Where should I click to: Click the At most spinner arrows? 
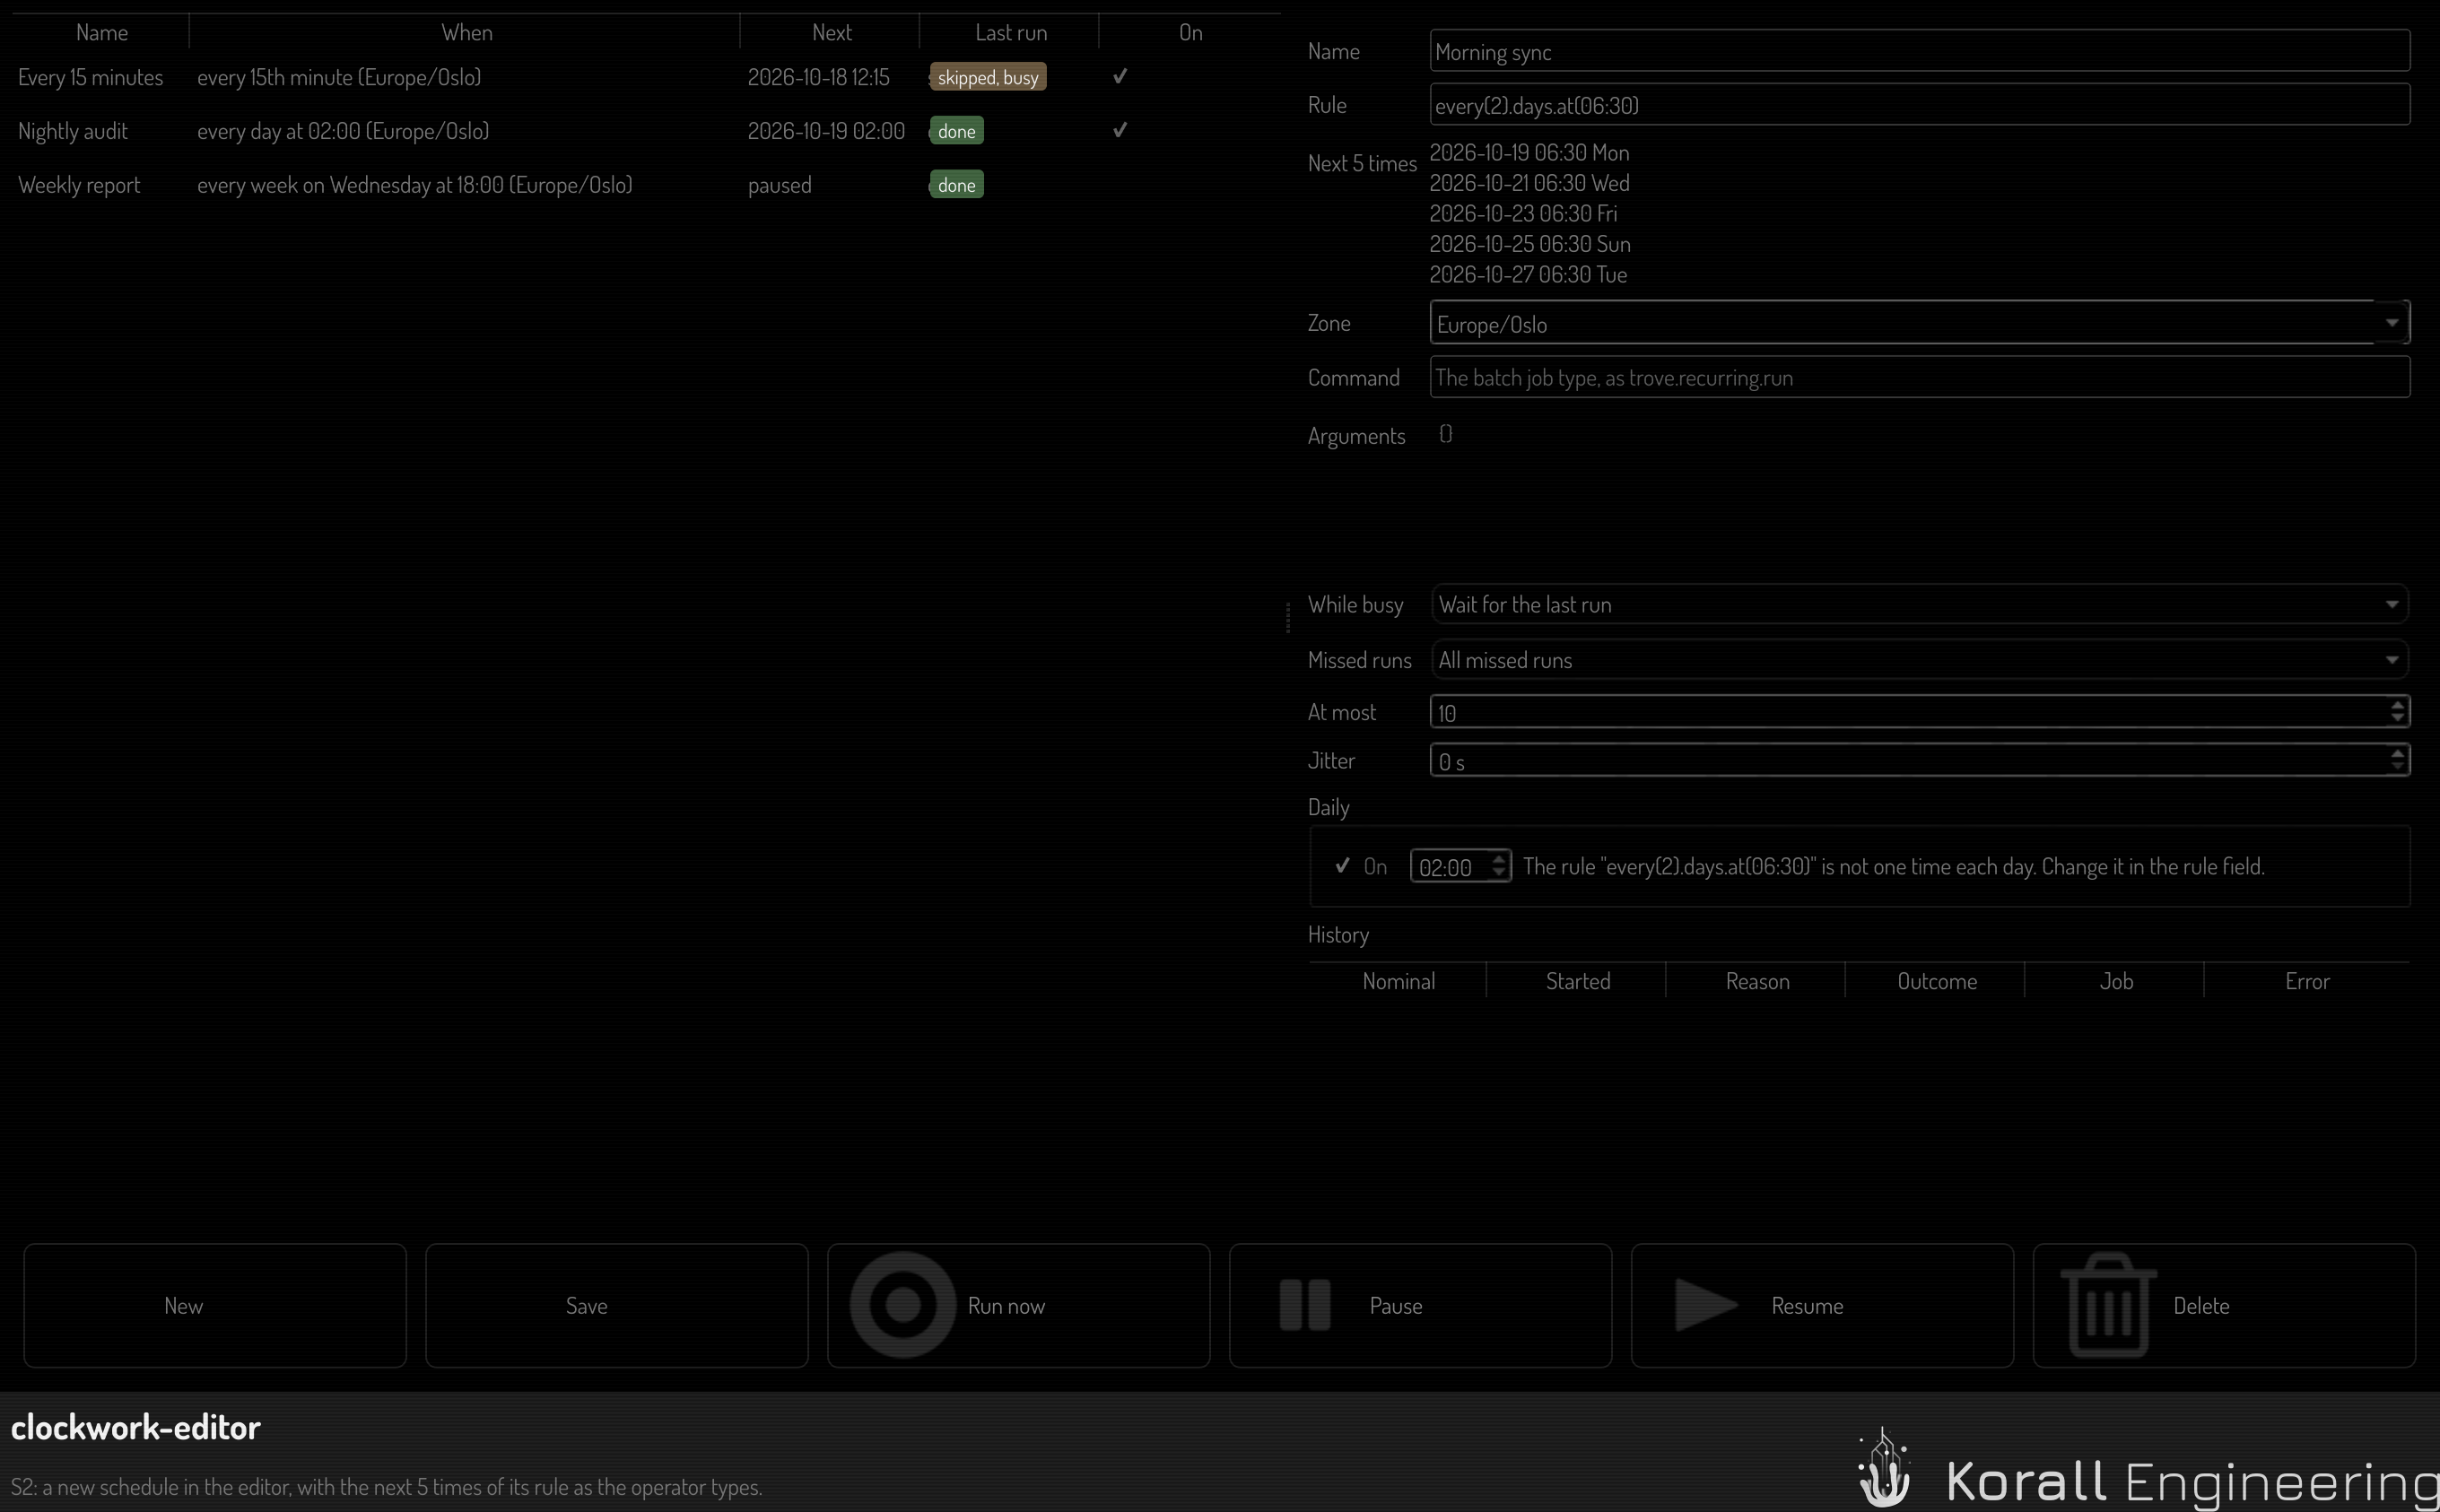[2397, 711]
